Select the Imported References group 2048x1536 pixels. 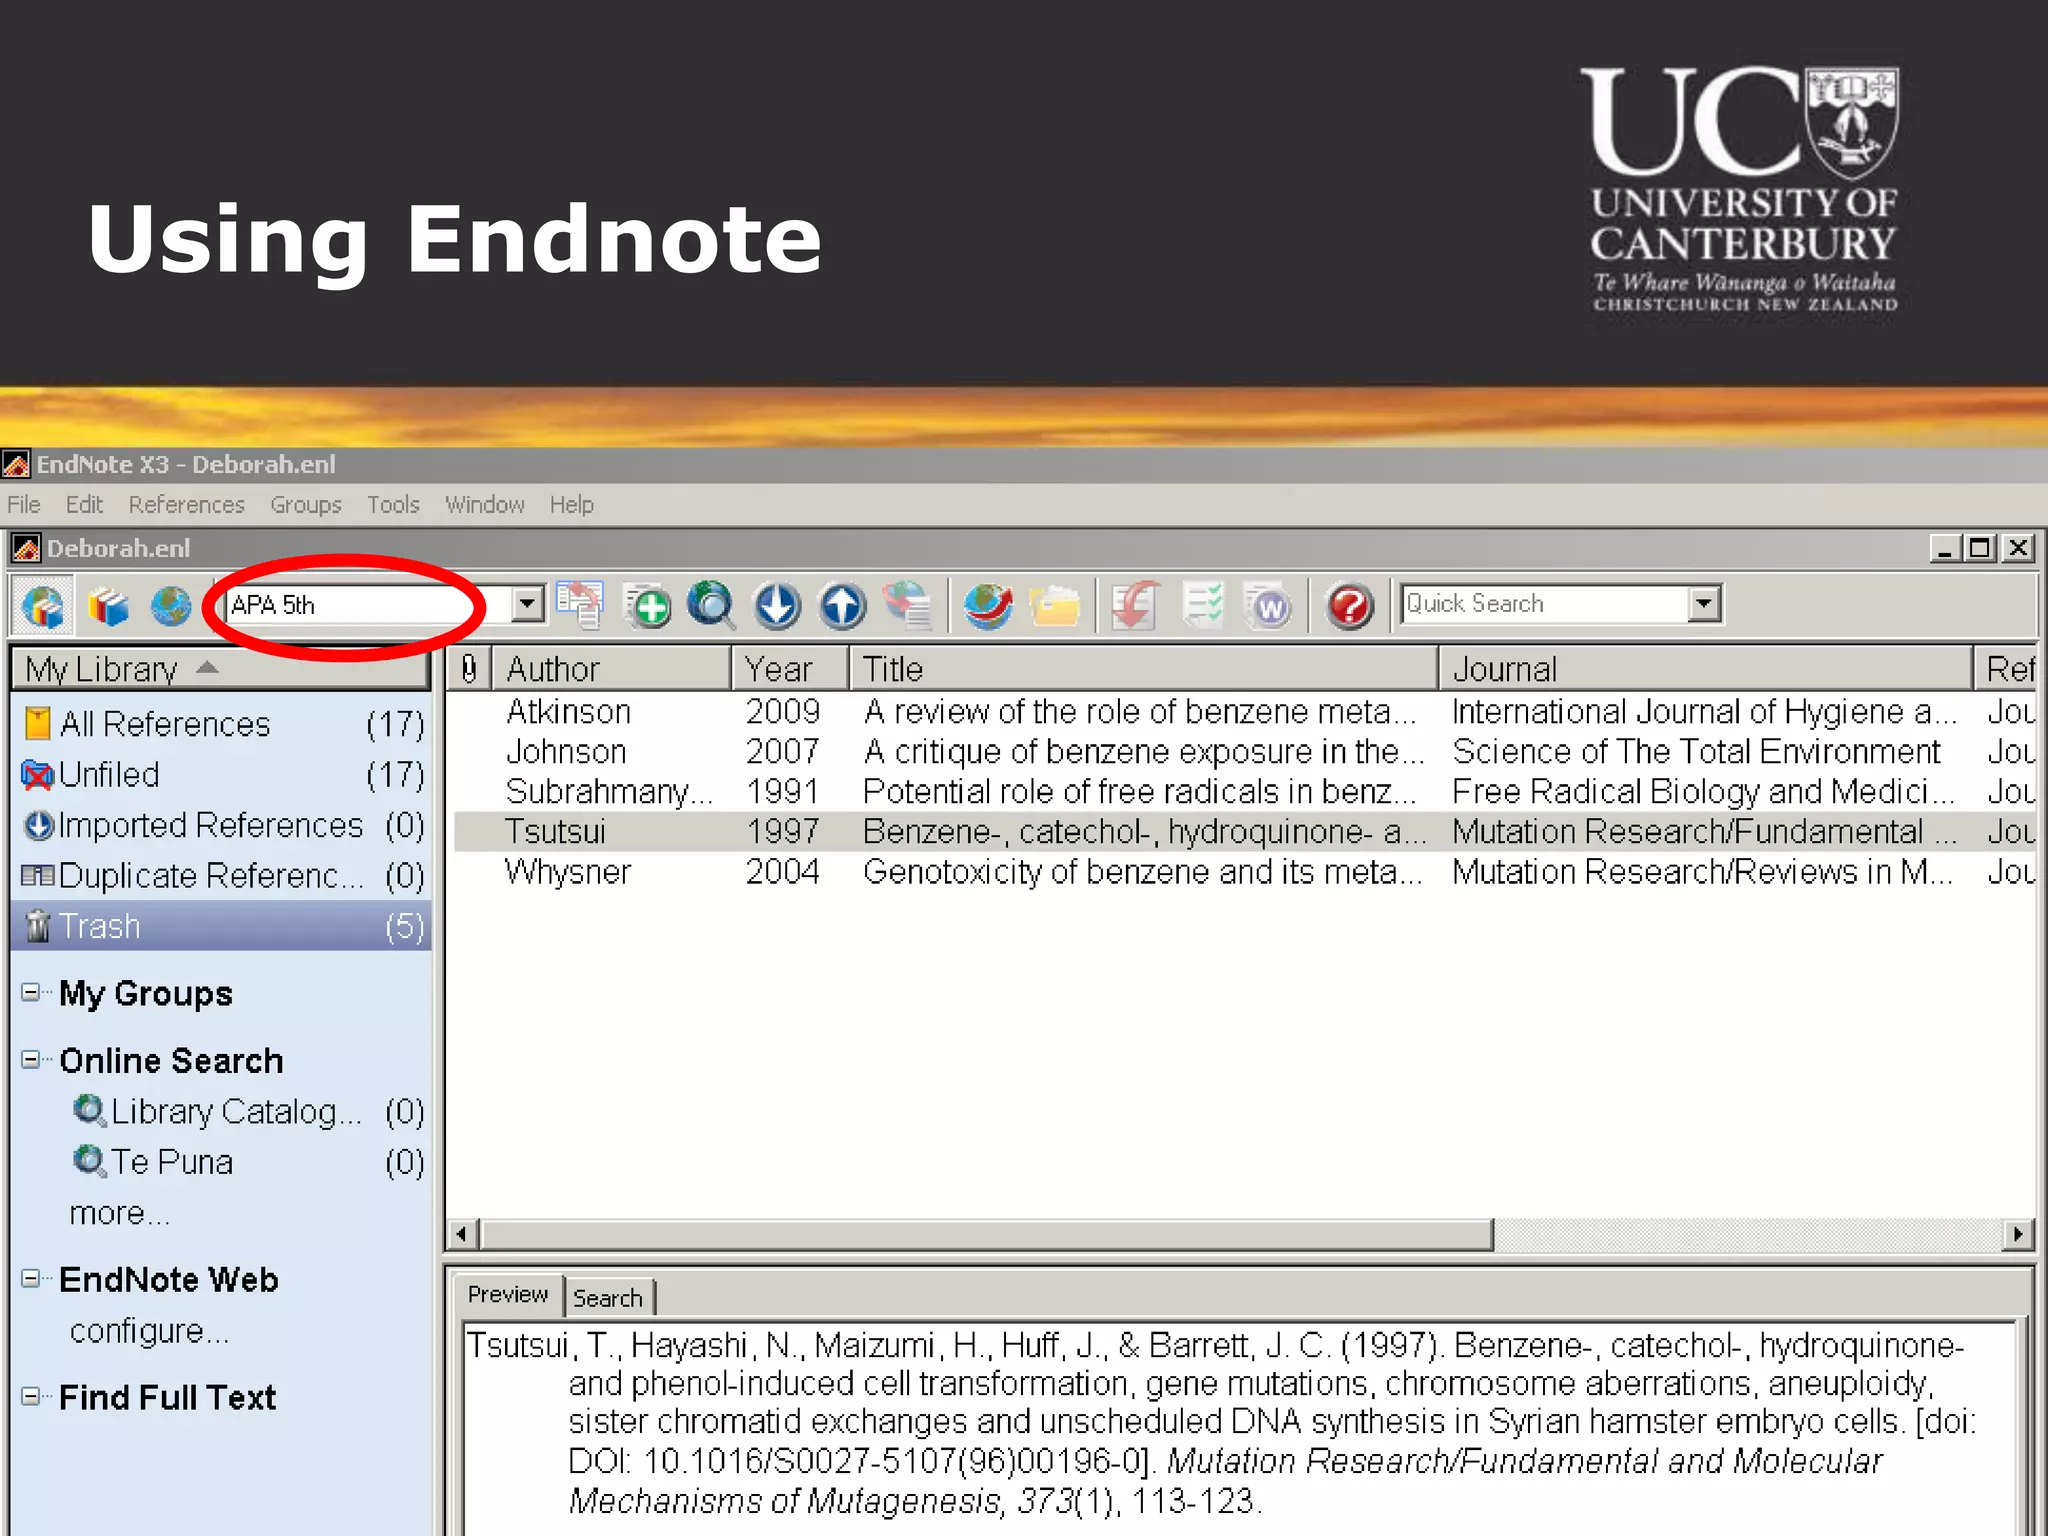click(x=222, y=825)
